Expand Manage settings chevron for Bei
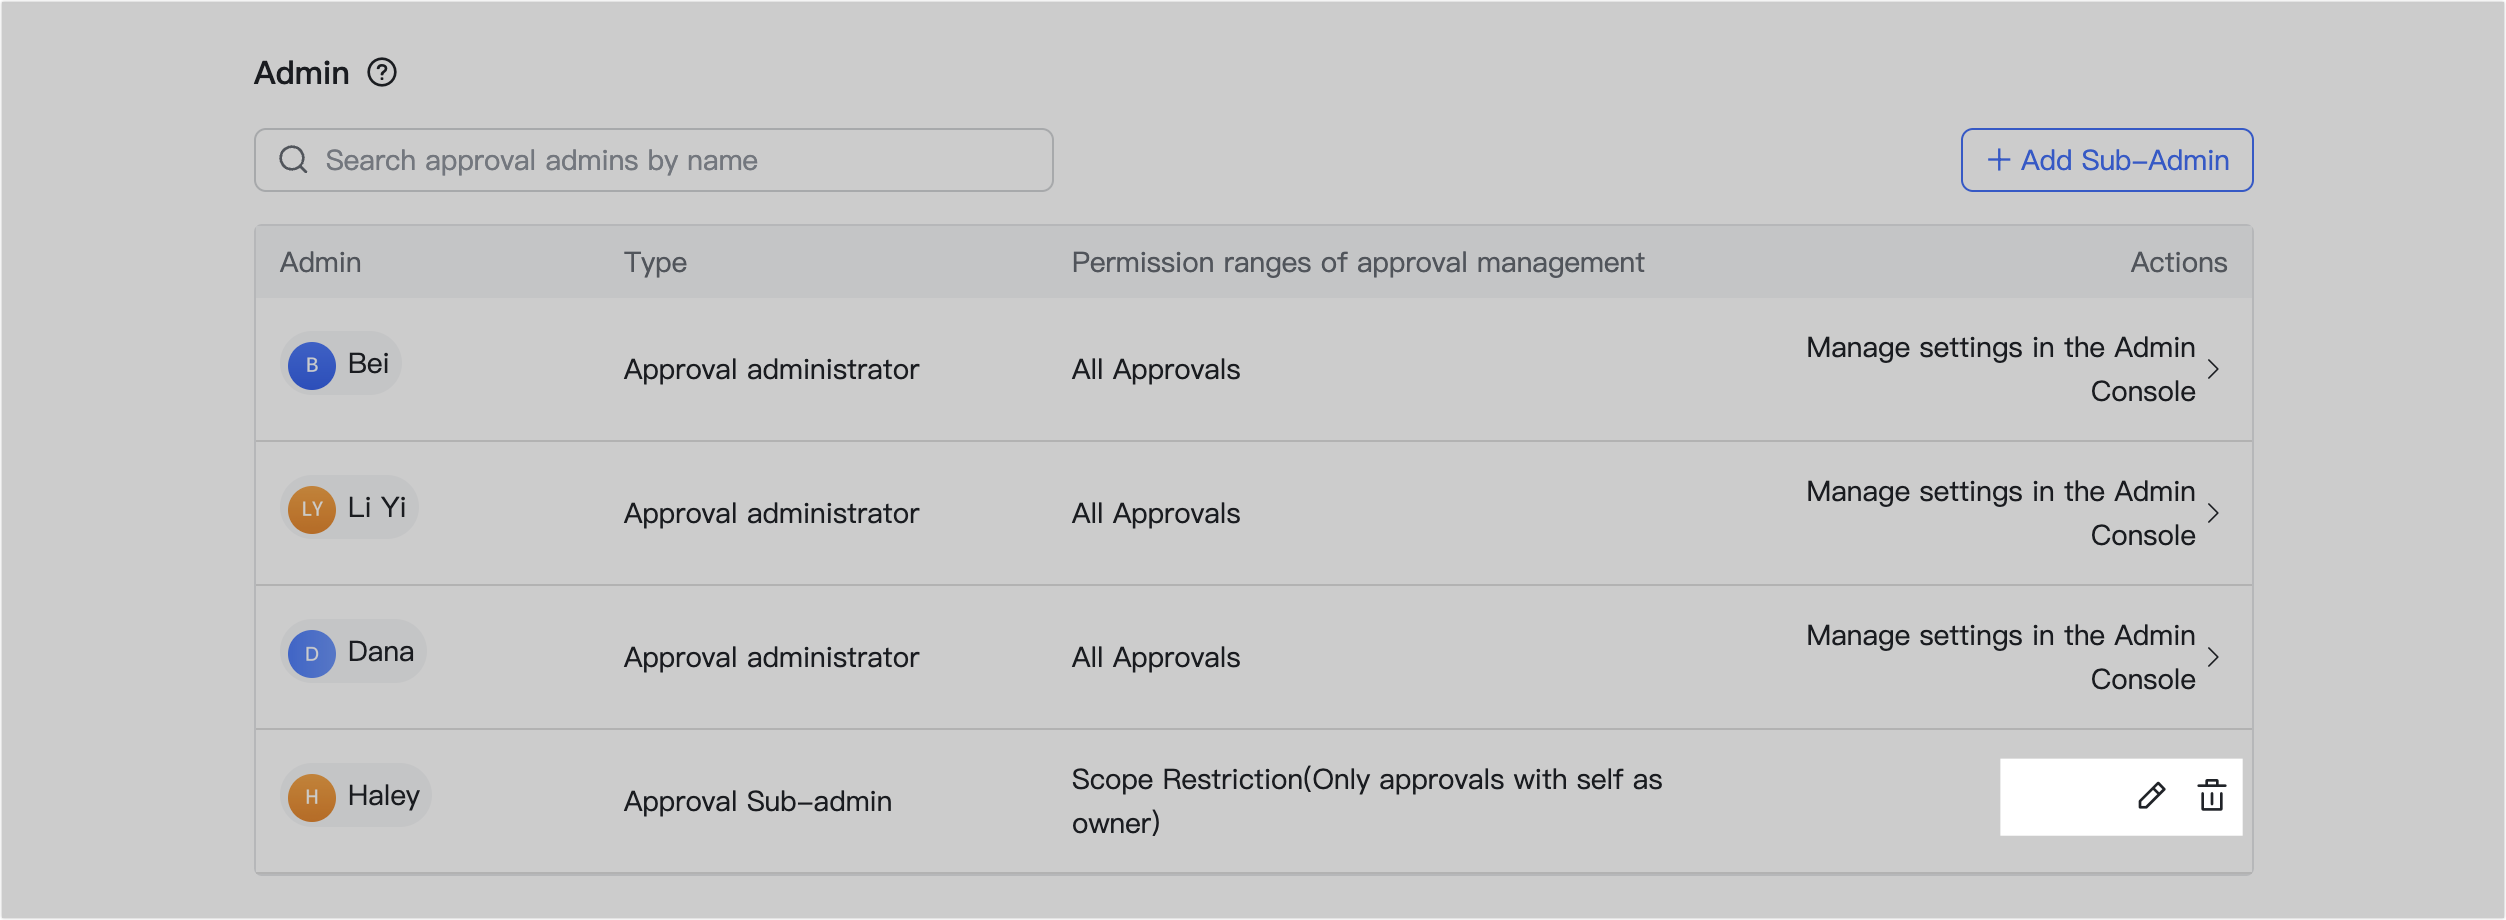2506x920 pixels. (x=2214, y=369)
